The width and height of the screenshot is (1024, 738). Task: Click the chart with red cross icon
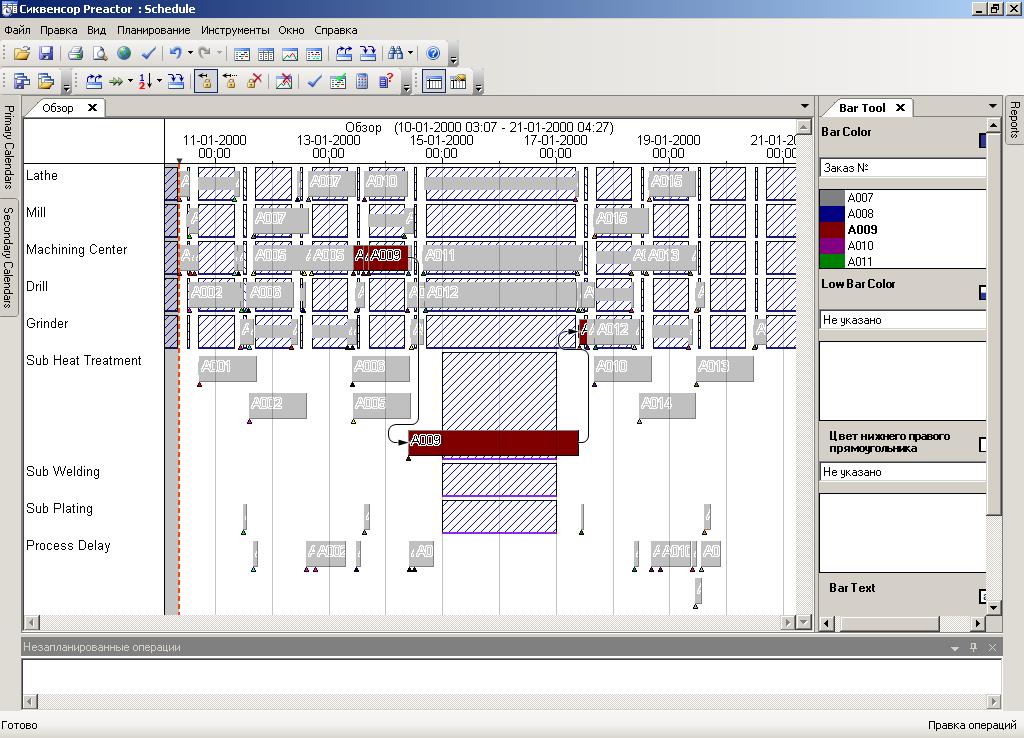coord(284,82)
